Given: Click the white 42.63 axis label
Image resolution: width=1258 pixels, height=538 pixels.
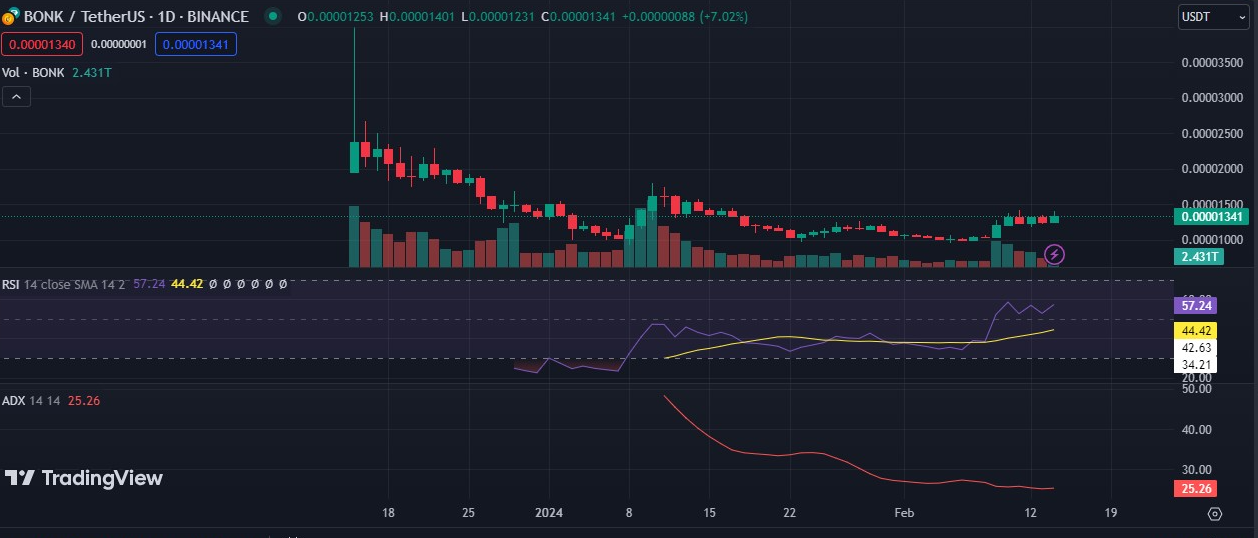Looking at the screenshot, I should [x=1196, y=348].
